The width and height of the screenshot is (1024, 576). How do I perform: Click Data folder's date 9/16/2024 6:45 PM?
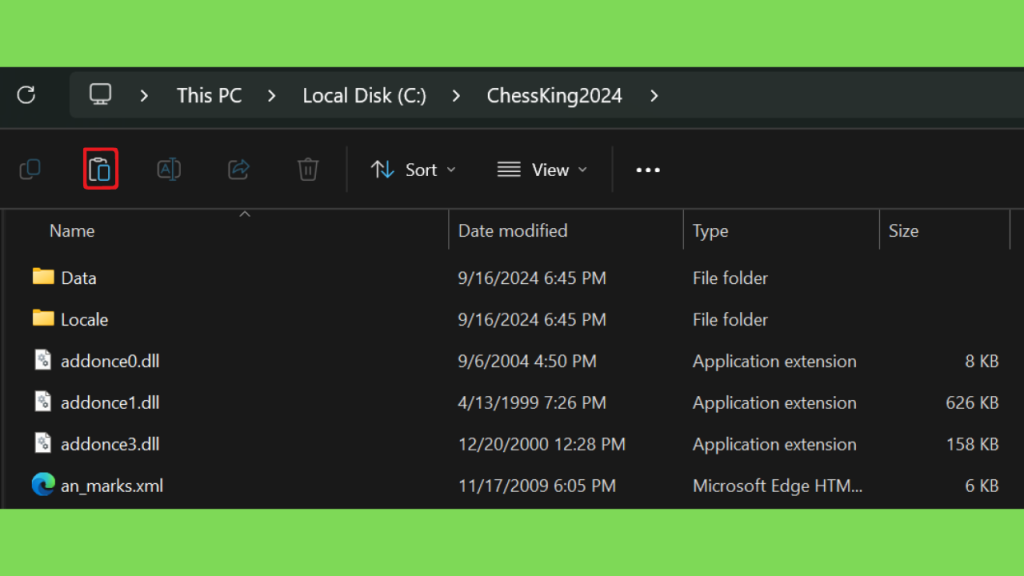pos(532,278)
